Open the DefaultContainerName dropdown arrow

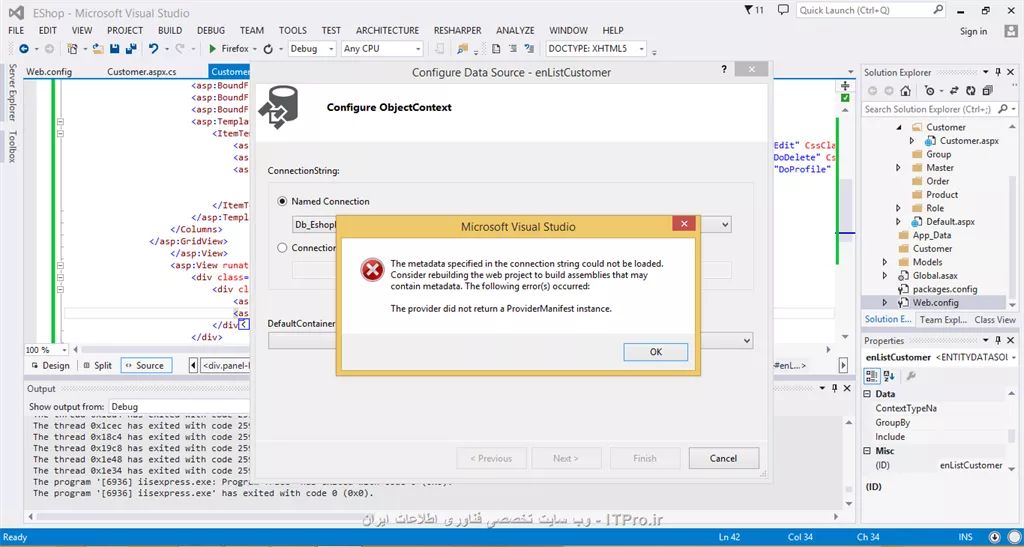(x=746, y=341)
